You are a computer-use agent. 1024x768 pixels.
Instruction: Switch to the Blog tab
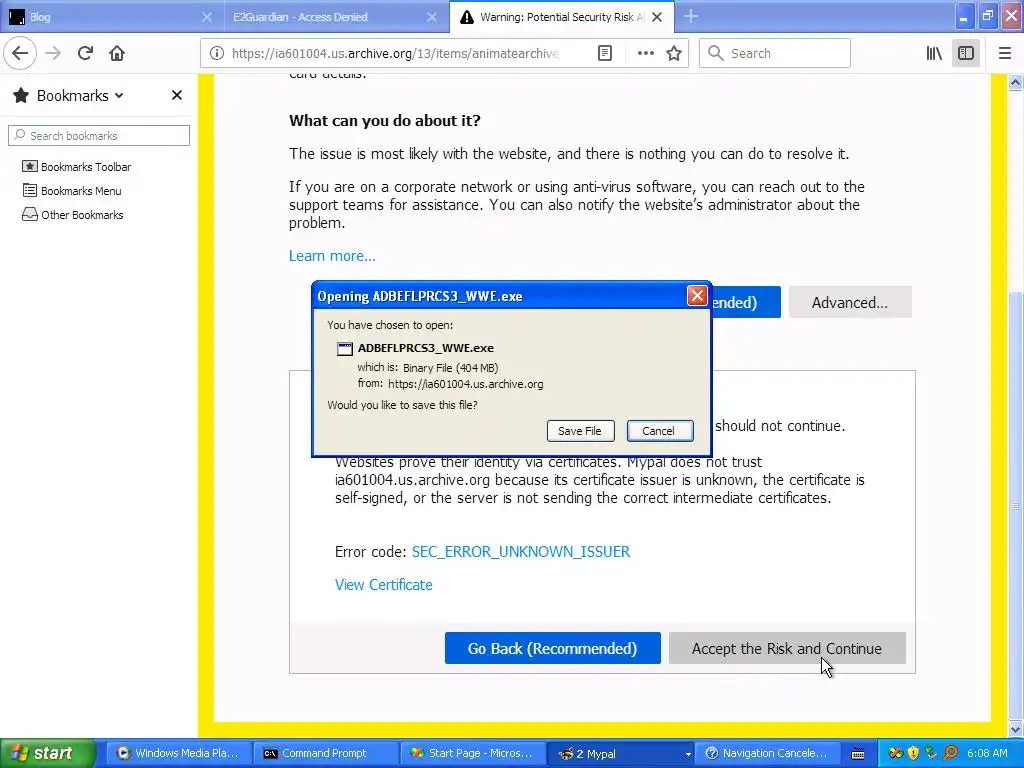(x=112, y=17)
